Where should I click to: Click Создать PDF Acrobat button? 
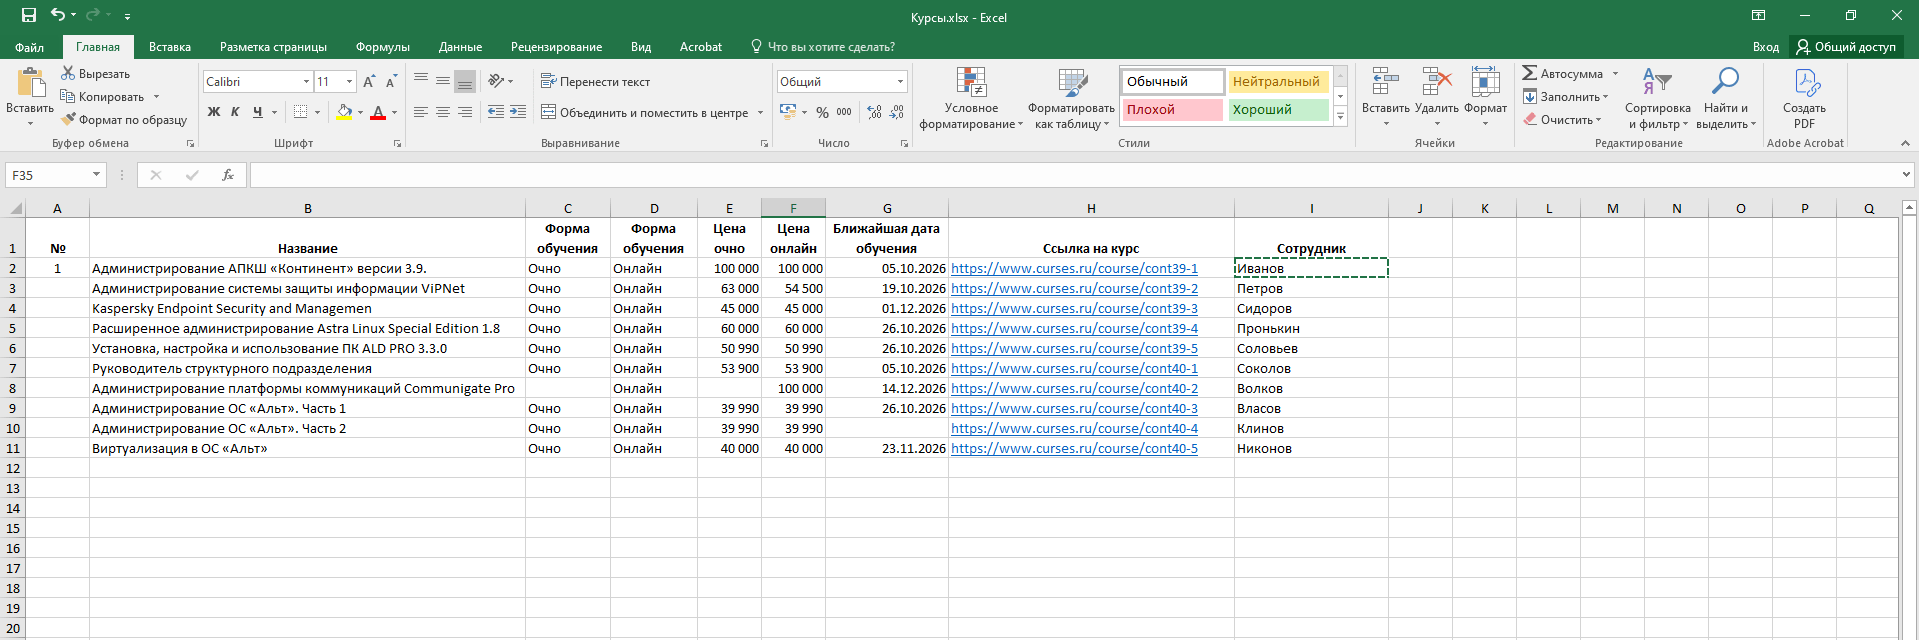point(1804,98)
